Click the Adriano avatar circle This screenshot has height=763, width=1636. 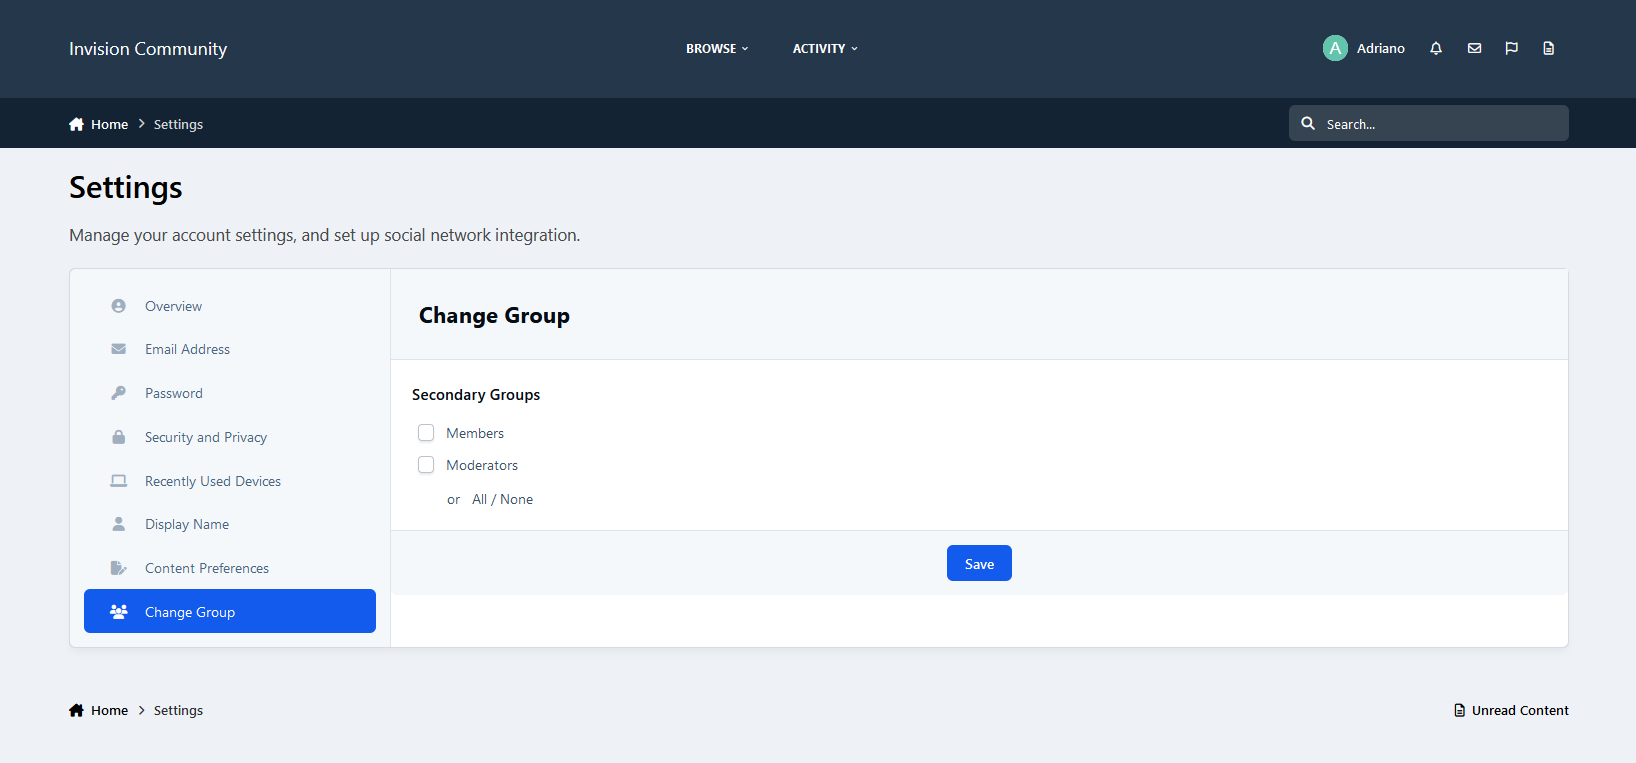pyautogui.click(x=1335, y=48)
